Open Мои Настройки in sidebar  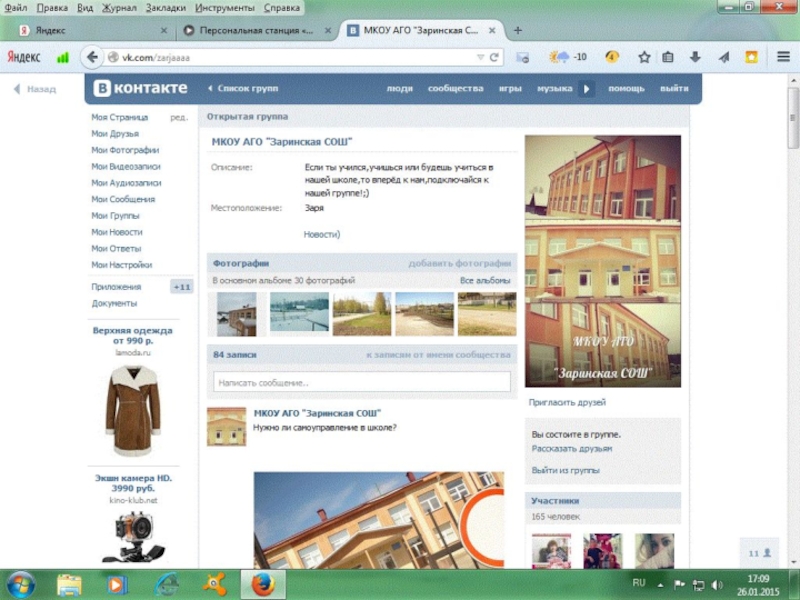point(121,264)
